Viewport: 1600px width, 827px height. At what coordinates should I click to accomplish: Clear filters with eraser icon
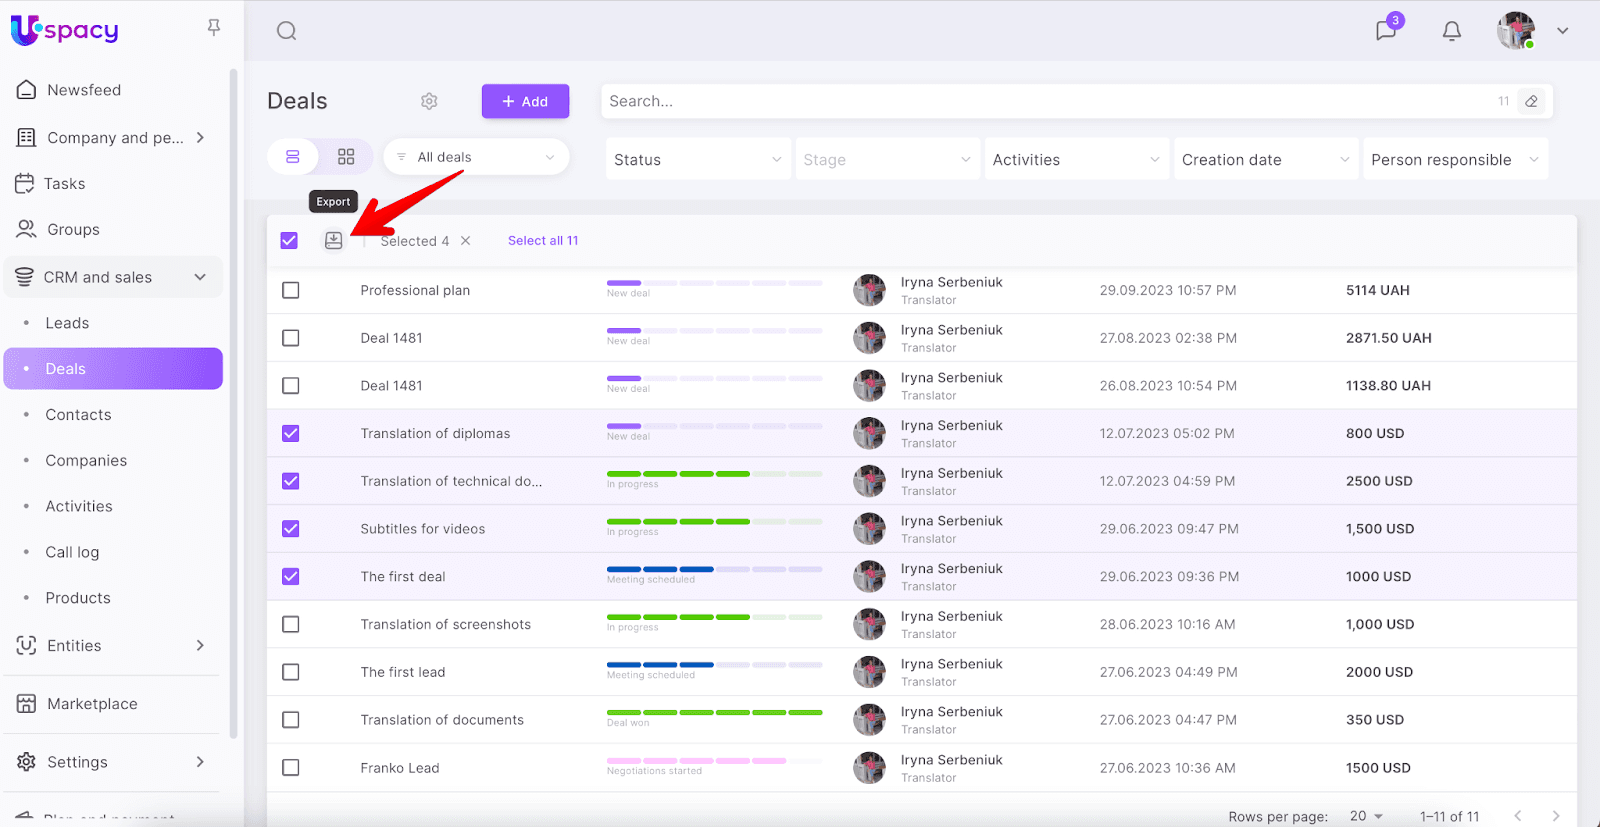pyautogui.click(x=1531, y=101)
